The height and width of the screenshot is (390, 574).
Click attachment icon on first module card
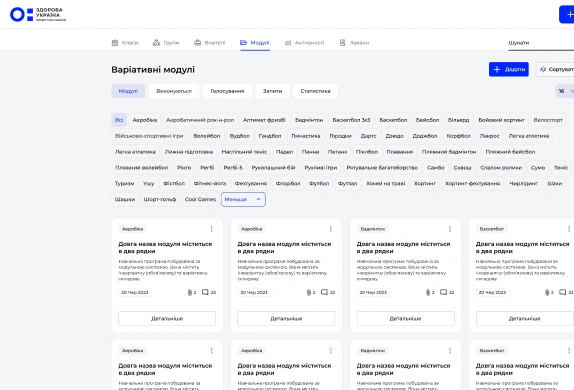pos(190,292)
